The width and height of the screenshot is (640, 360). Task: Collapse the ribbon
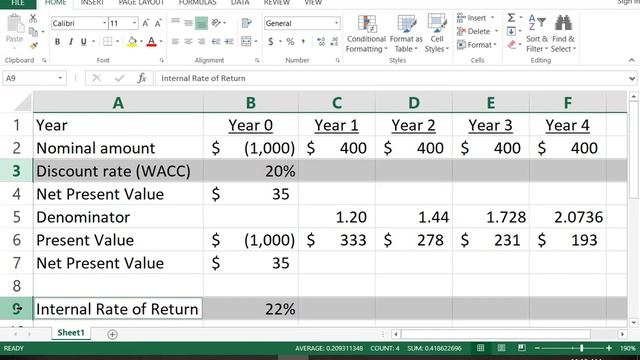(631, 60)
